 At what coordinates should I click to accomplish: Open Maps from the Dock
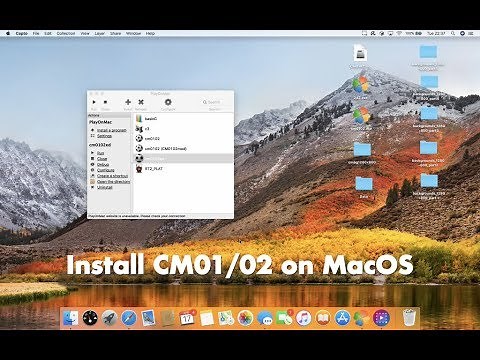pyautogui.click(x=226, y=318)
